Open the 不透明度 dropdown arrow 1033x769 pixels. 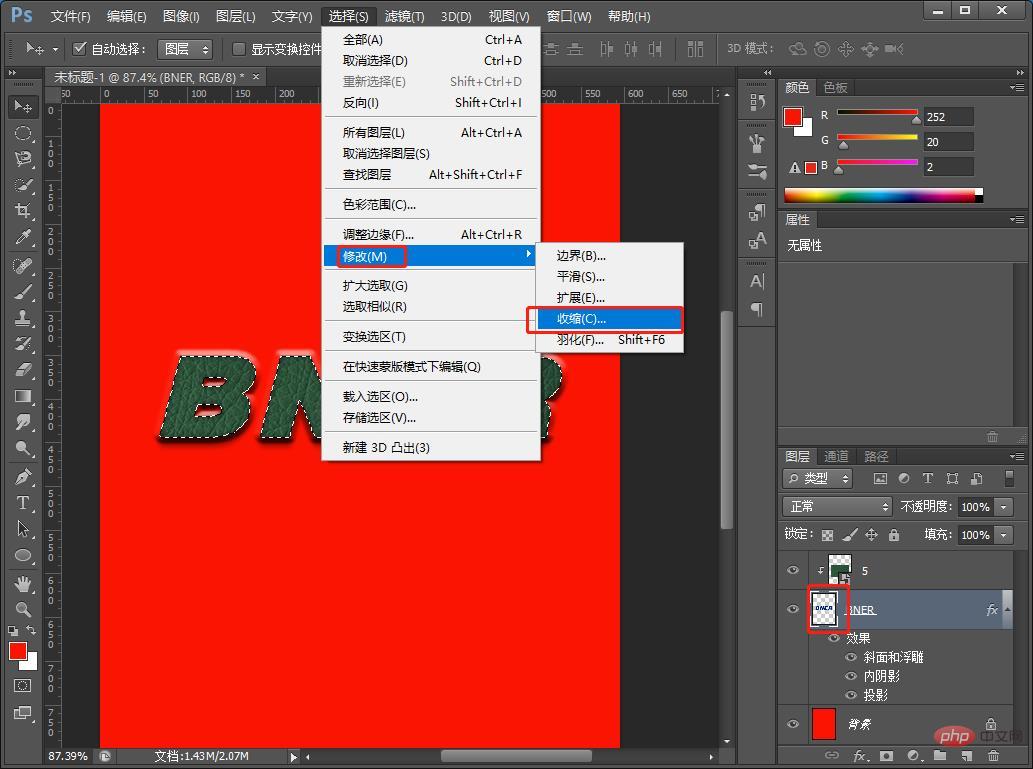pos(1003,507)
